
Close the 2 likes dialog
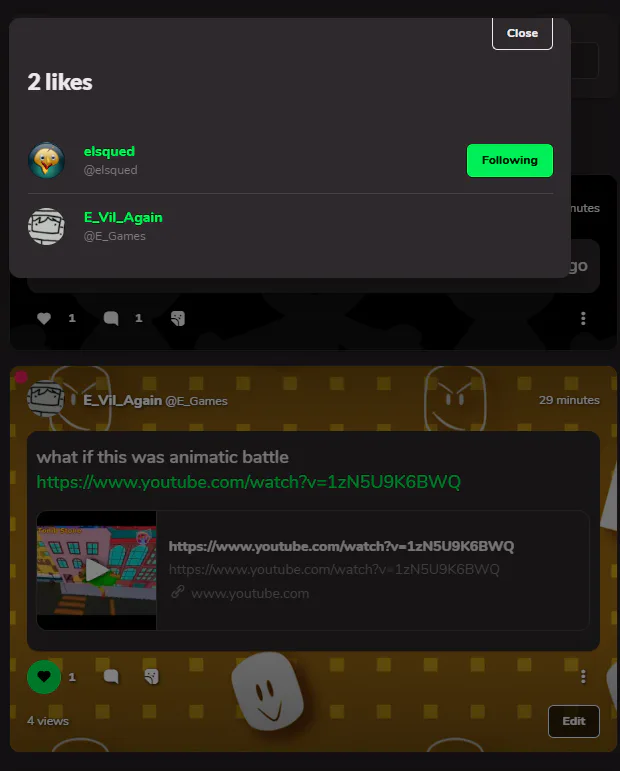point(522,33)
